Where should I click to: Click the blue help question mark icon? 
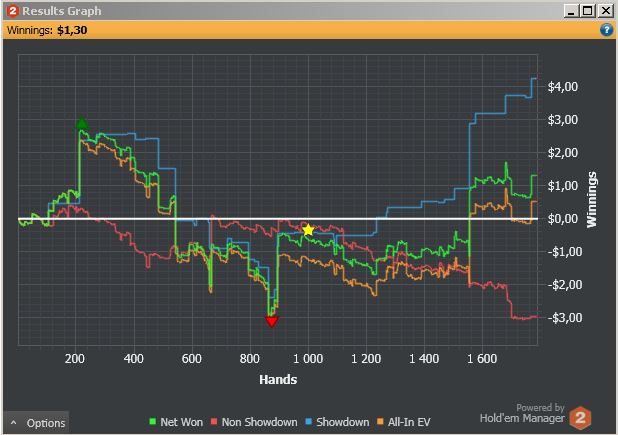pos(606,30)
